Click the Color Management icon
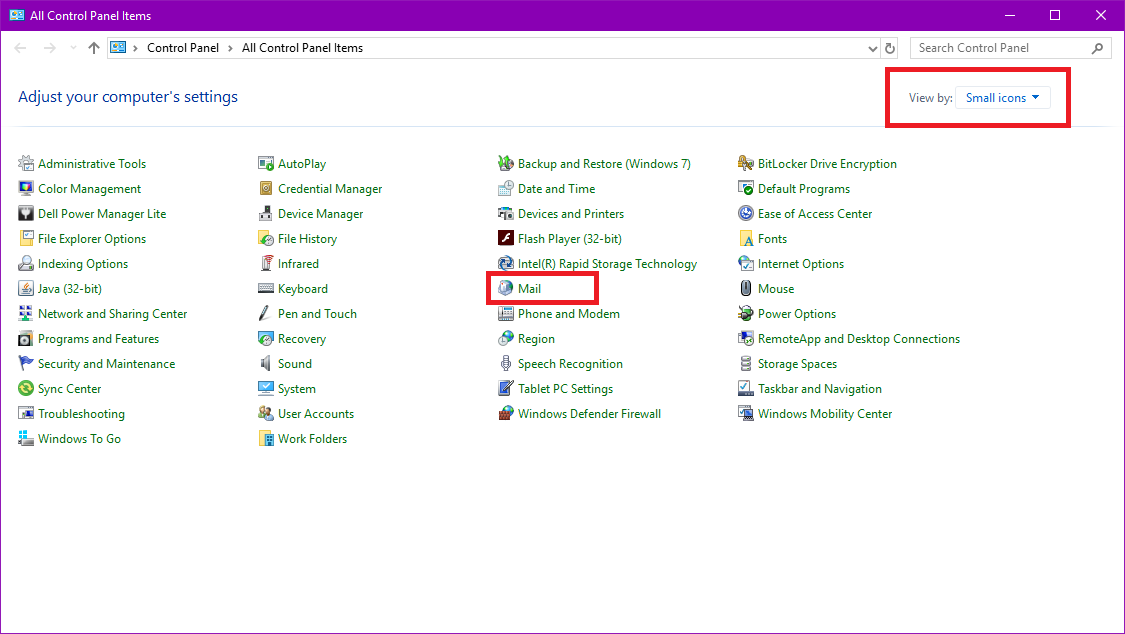Viewport: 1125px width, 634px height. (x=26, y=189)
